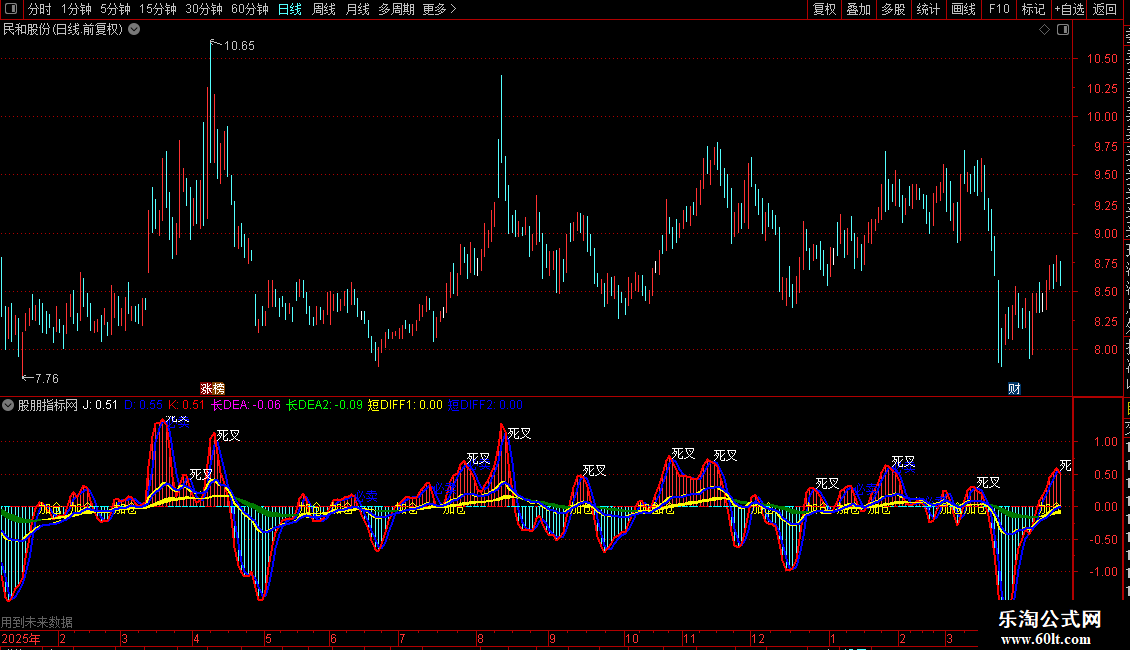1130x650 pixels.
Task: Open 多股 multi-stock view
Action: (894, 9)
